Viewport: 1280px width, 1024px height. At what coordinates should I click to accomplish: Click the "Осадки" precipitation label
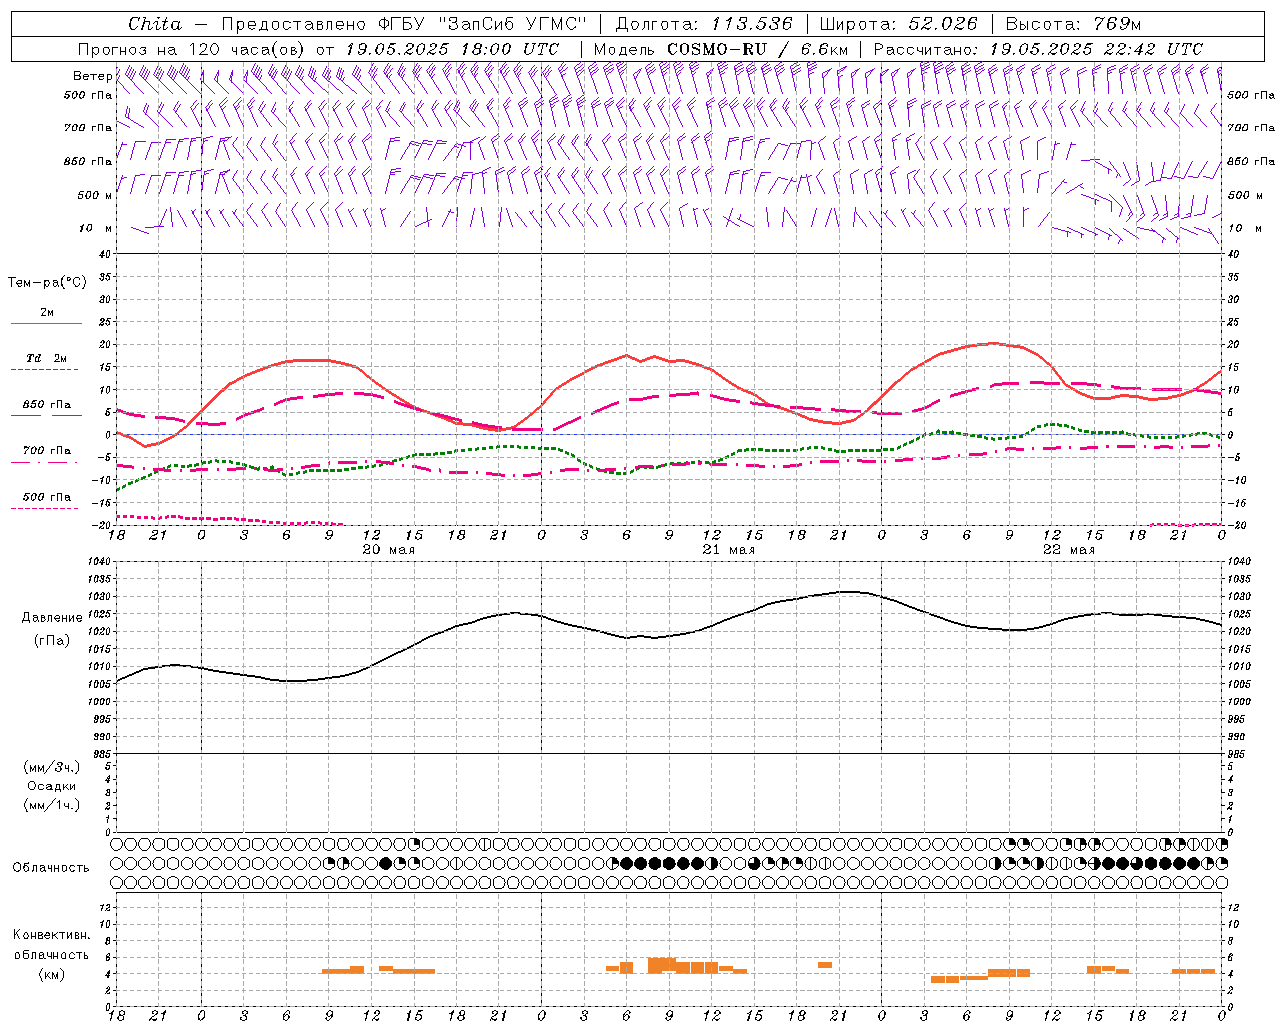(52, 787)
